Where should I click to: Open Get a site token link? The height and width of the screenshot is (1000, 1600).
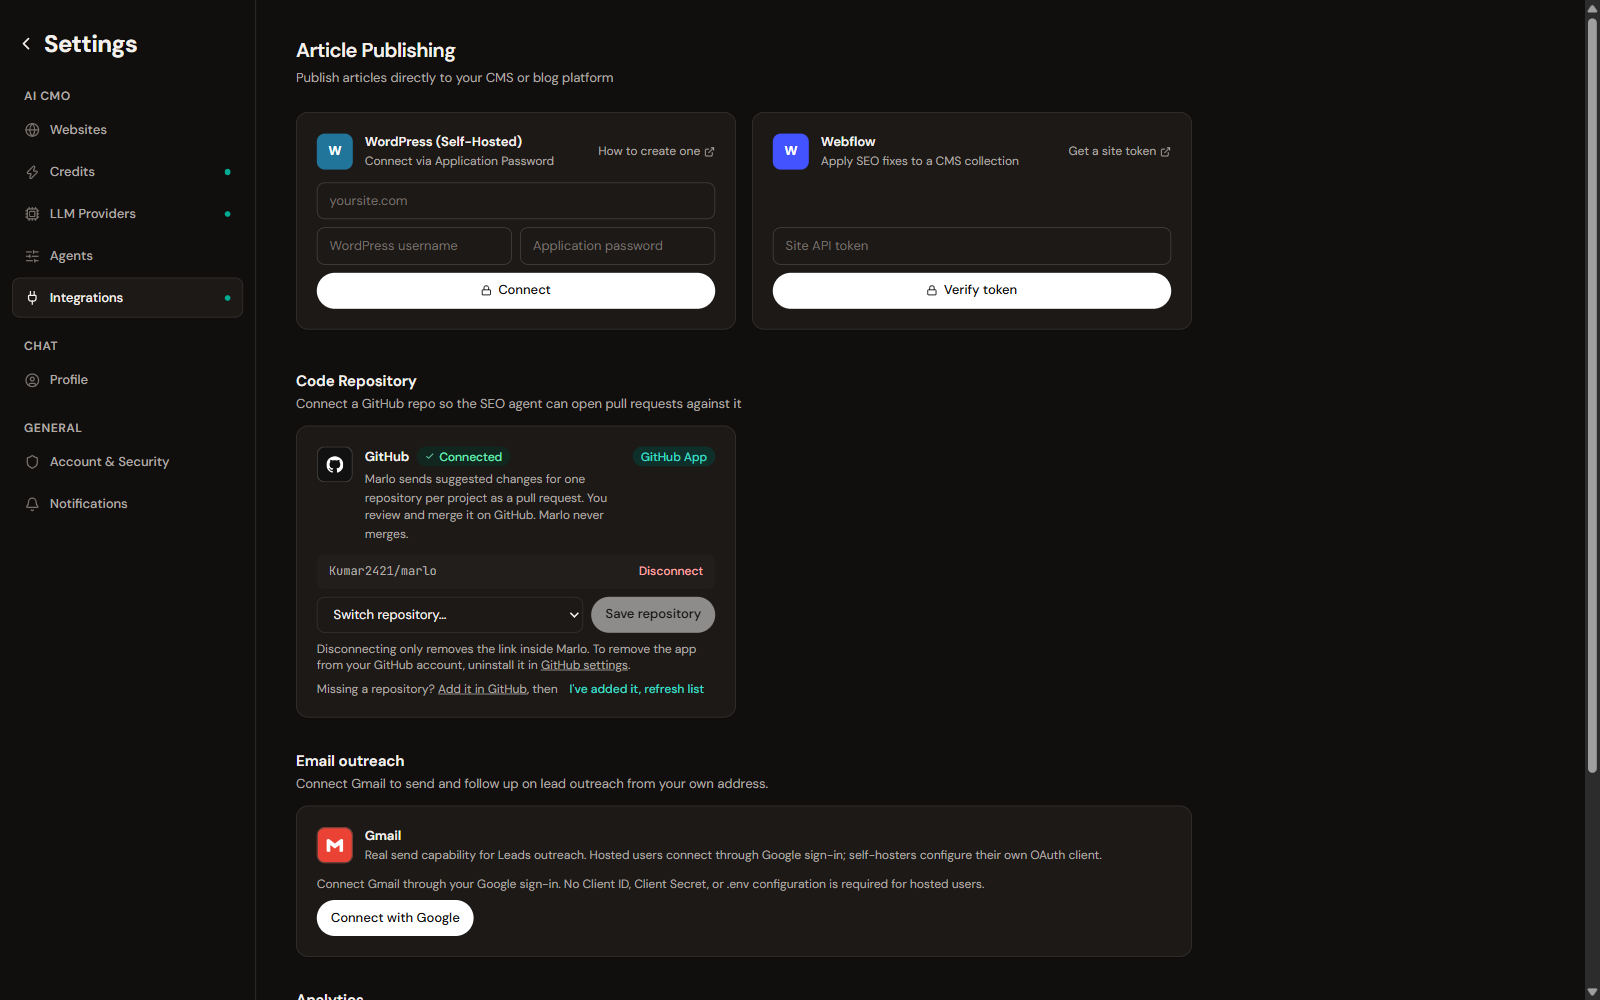[1119, 151]
